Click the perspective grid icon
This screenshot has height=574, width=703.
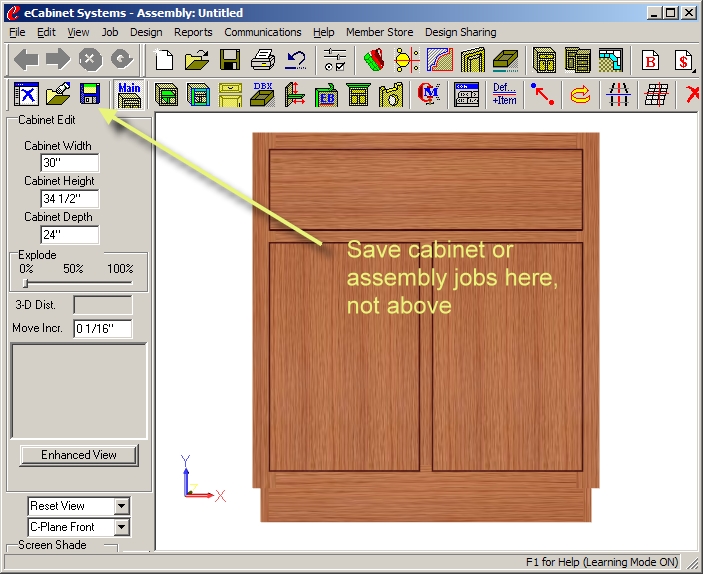656,94
